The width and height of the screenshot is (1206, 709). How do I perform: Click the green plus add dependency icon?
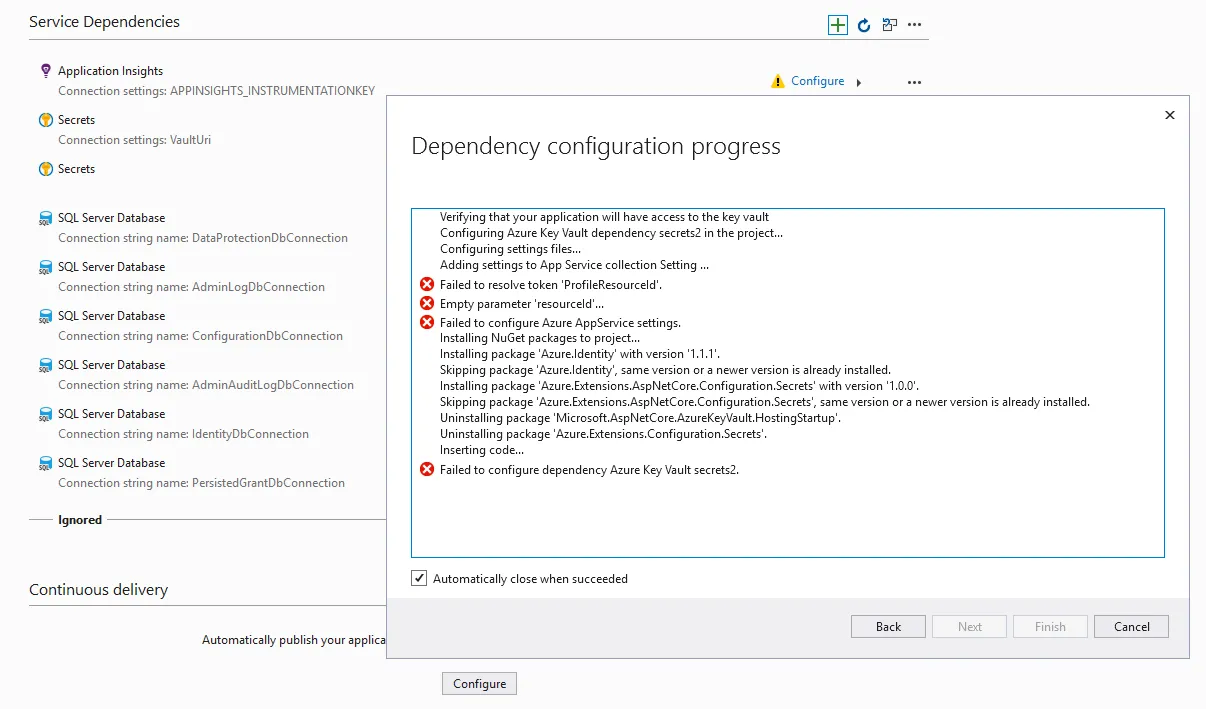coord(838,25)
